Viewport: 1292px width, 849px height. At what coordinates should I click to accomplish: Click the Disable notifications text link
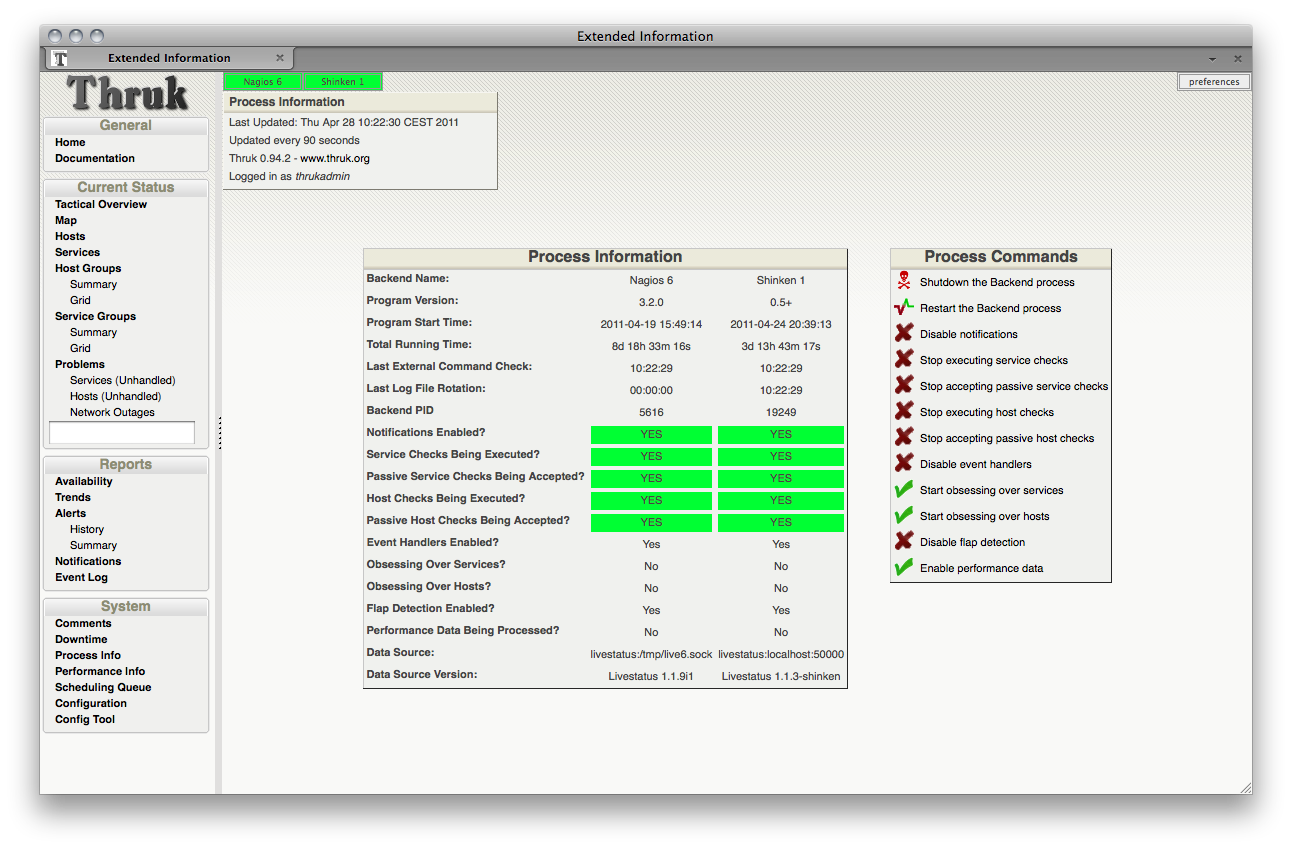[x=969, y=334]
